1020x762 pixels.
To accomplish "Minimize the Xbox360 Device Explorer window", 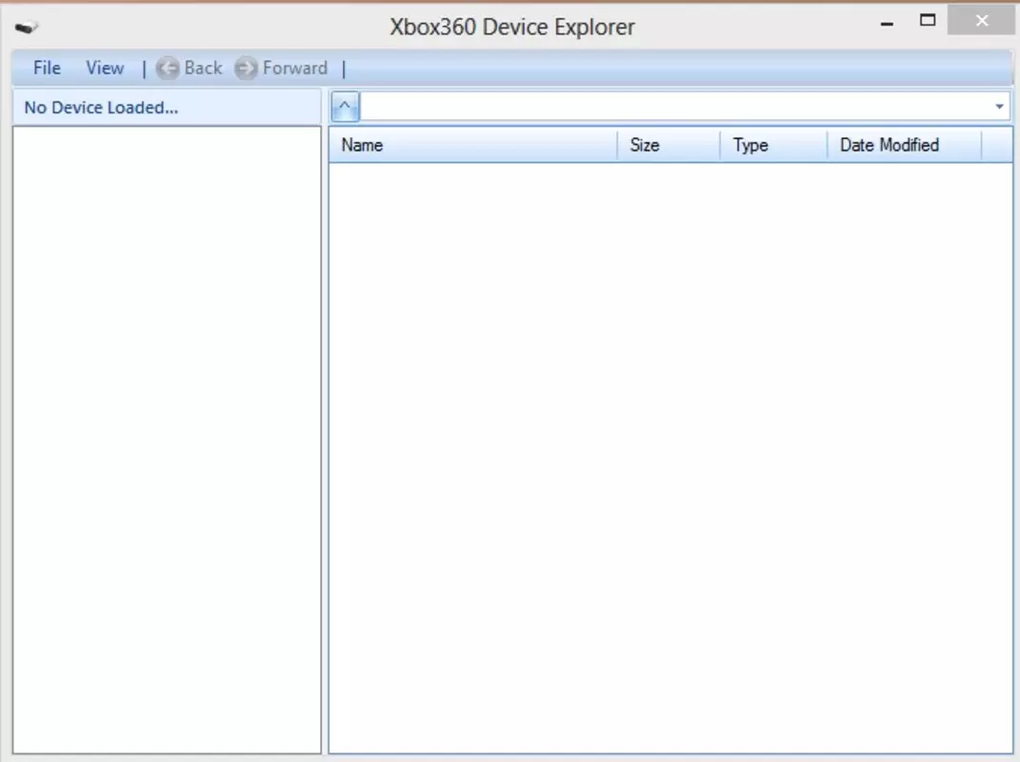I will 887,22.
